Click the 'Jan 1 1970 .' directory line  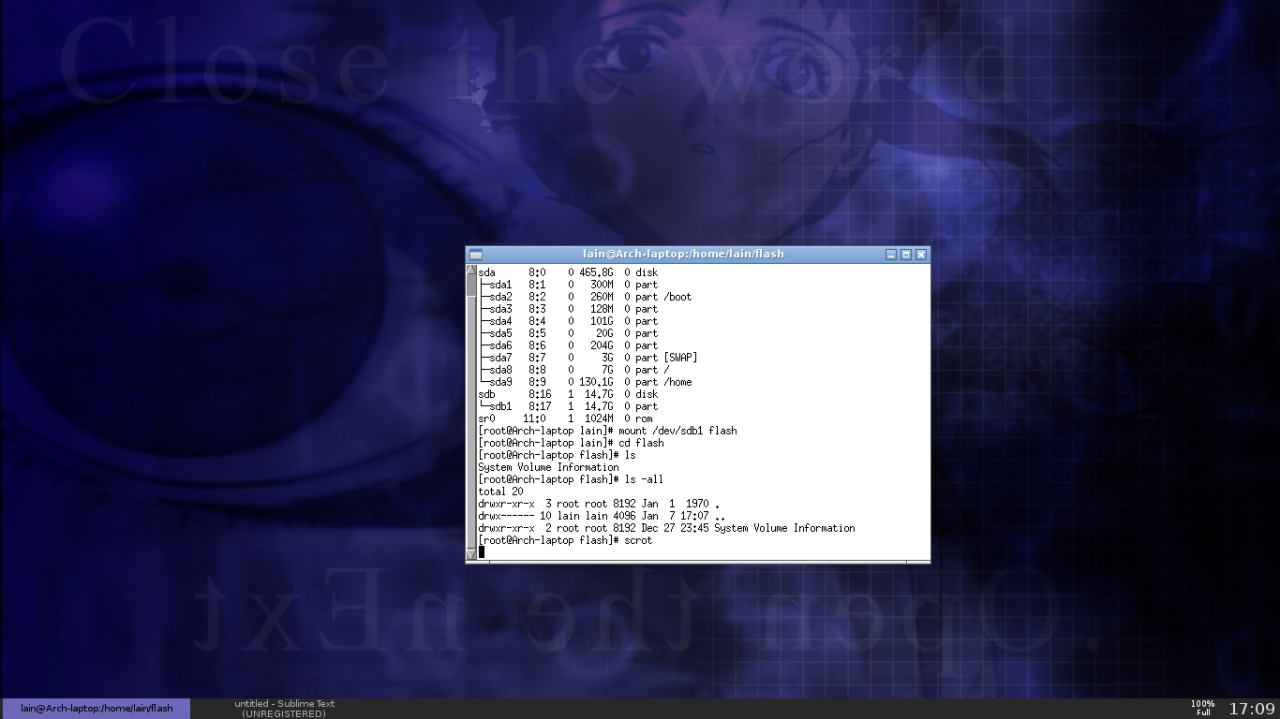click(x=599, y=503)
